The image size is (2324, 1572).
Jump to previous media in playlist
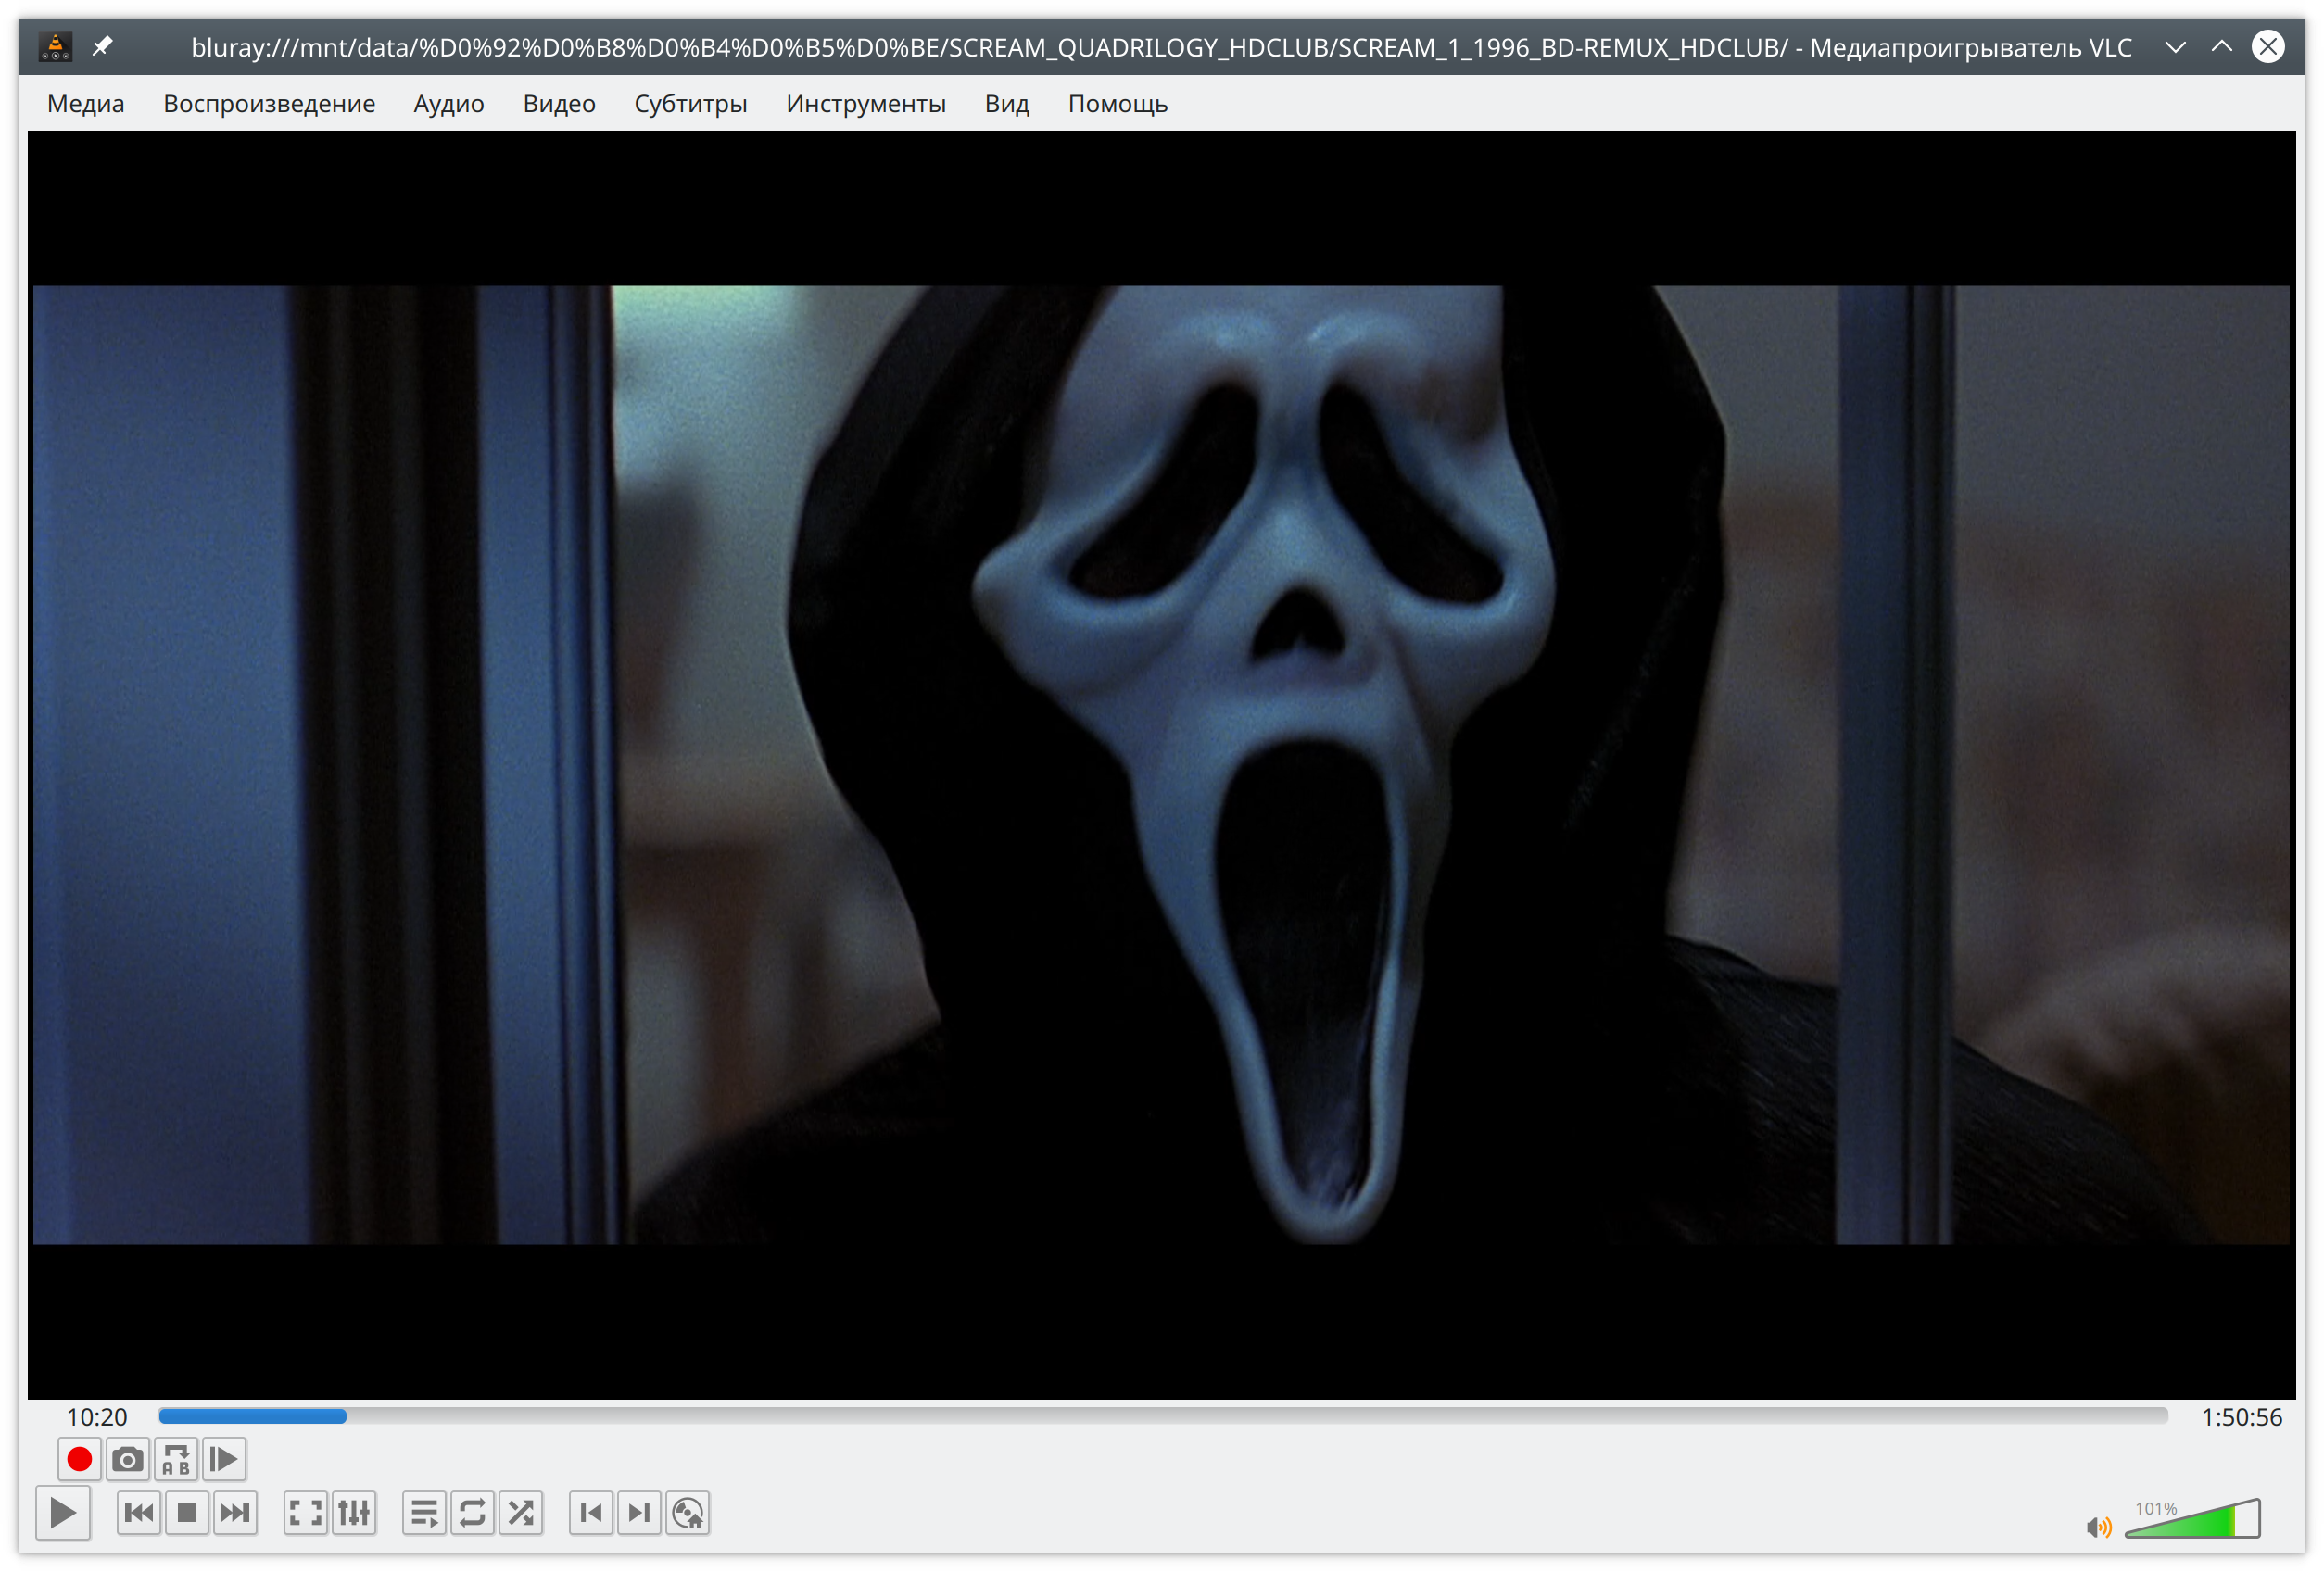[139, 1512]
